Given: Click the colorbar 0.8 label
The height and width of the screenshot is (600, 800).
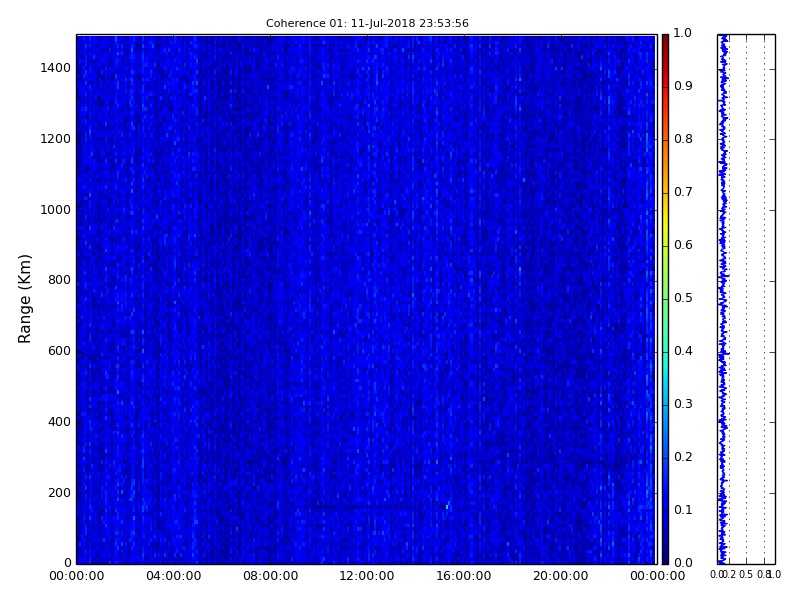Looking at the screenshot, I should (683, 139).
